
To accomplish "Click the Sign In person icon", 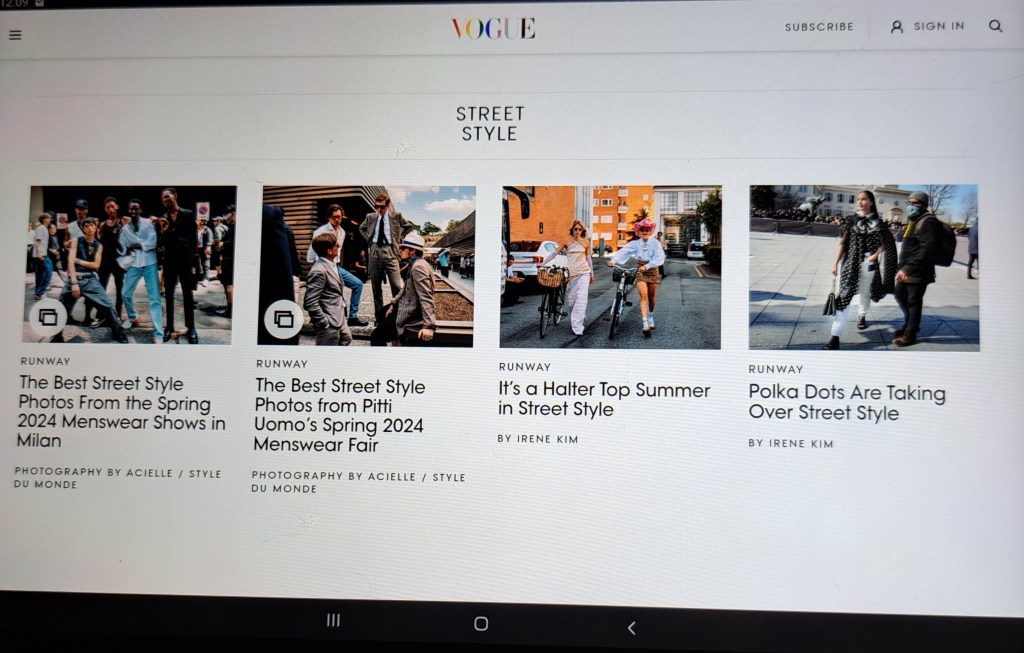I will pyautogui.click(x=897, y=27).
